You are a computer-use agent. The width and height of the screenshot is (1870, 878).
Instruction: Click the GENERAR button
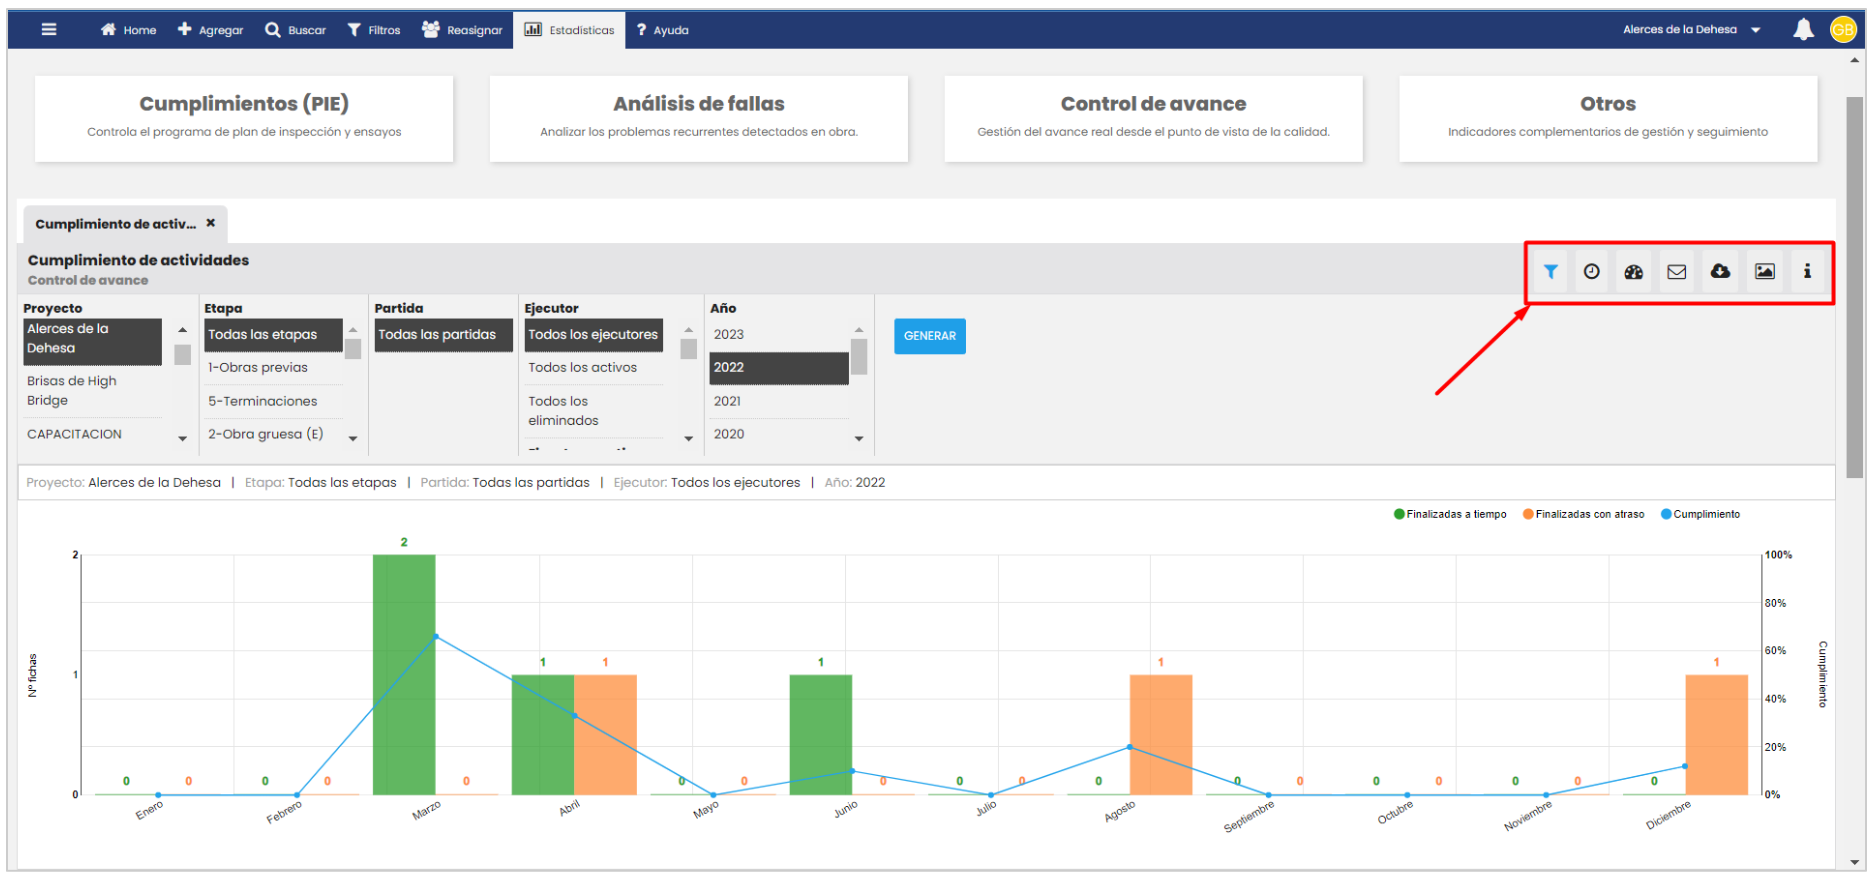[x=930, y=336]
